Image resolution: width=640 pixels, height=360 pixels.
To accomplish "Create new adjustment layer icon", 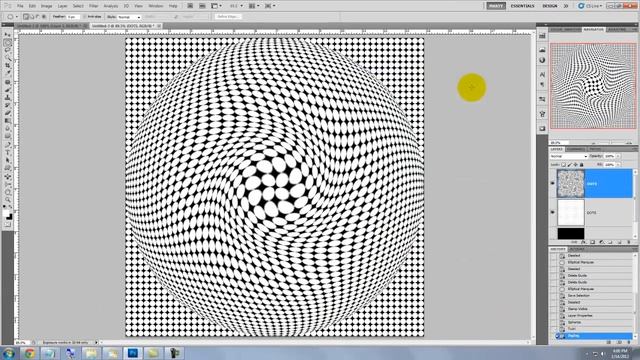I will (601, 242).
